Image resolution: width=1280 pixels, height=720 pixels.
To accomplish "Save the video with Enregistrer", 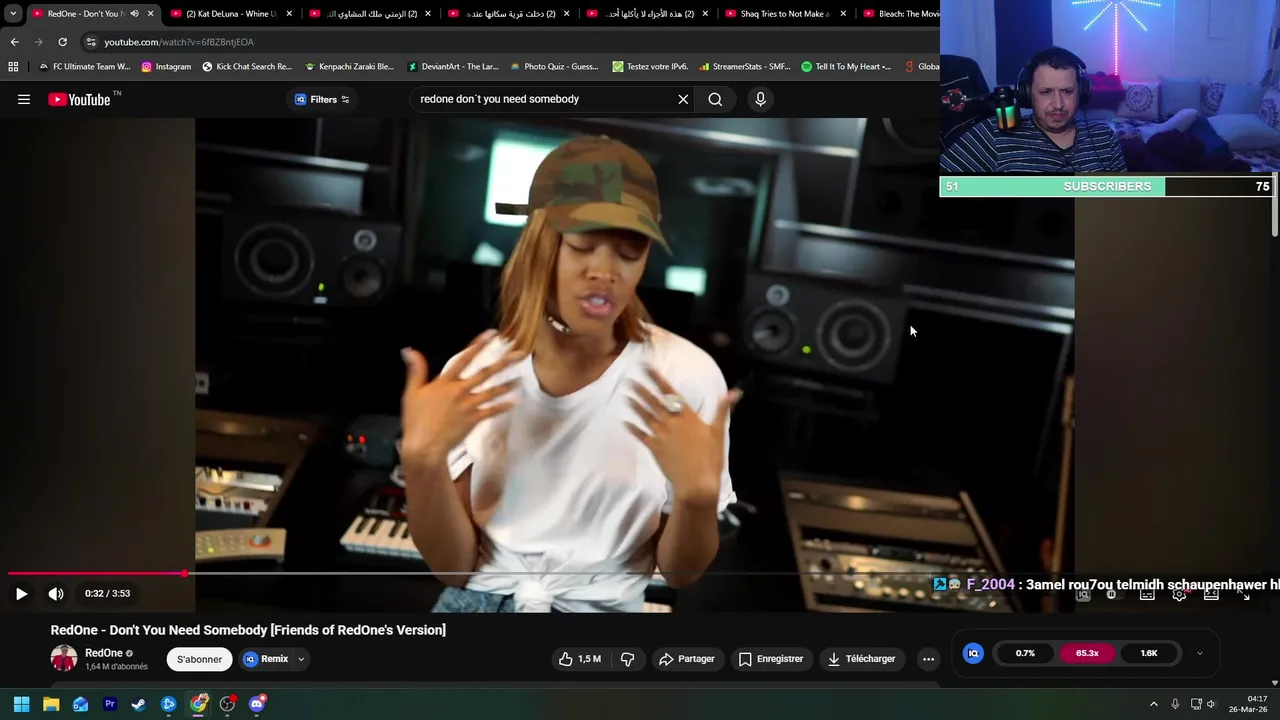I will pyautogui.click(x=770, y=659).
